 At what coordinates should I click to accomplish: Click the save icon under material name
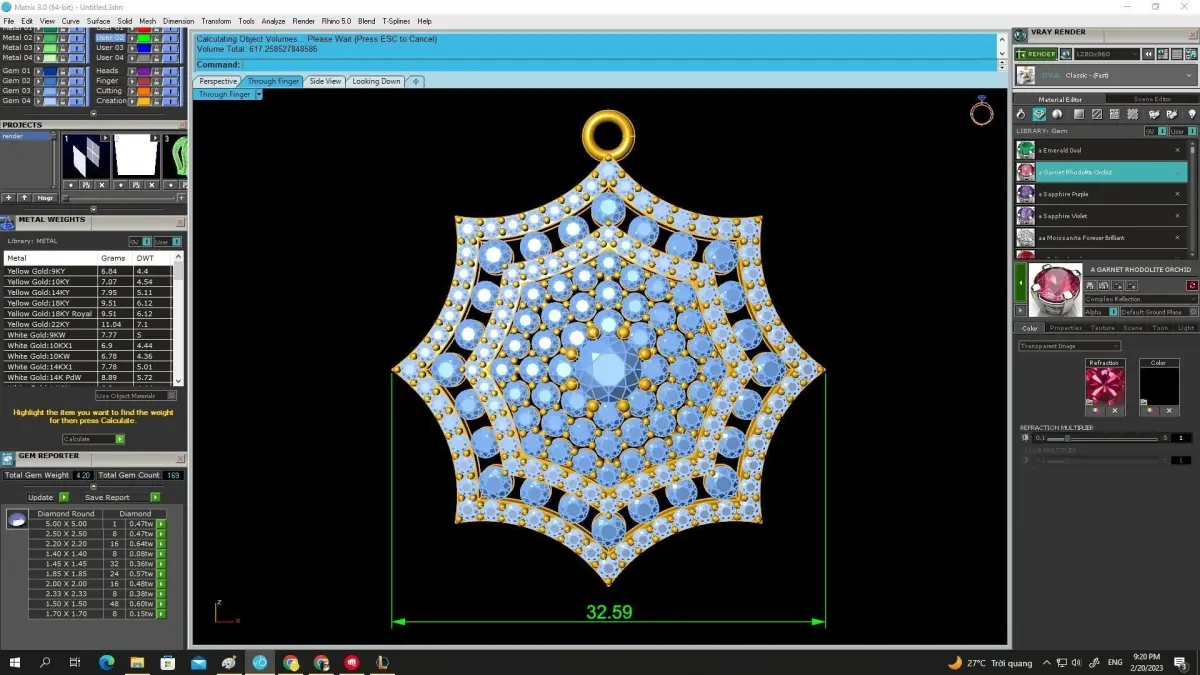[x=1092, y=285]
